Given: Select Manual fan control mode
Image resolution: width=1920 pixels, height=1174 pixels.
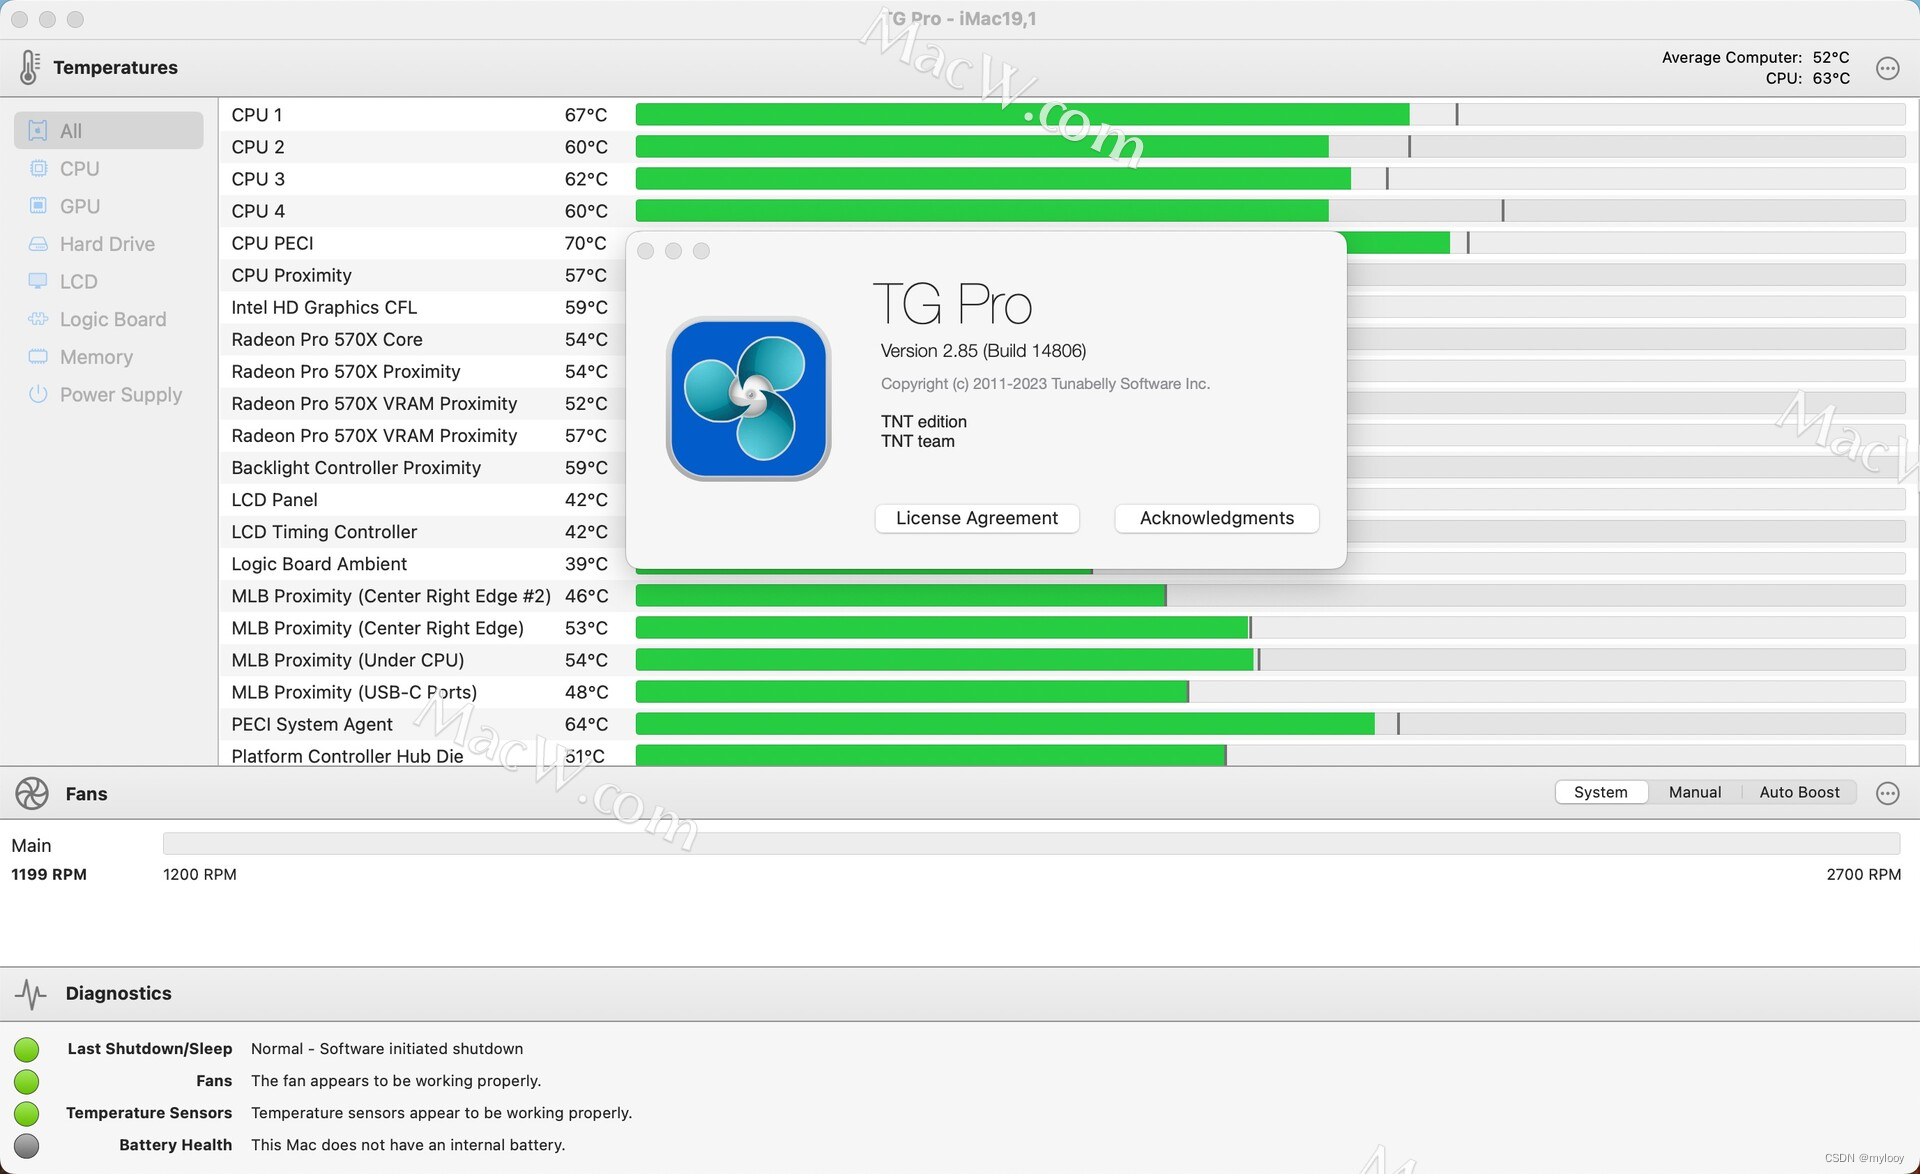Looking at the screenshot, I should point(1695,792).
